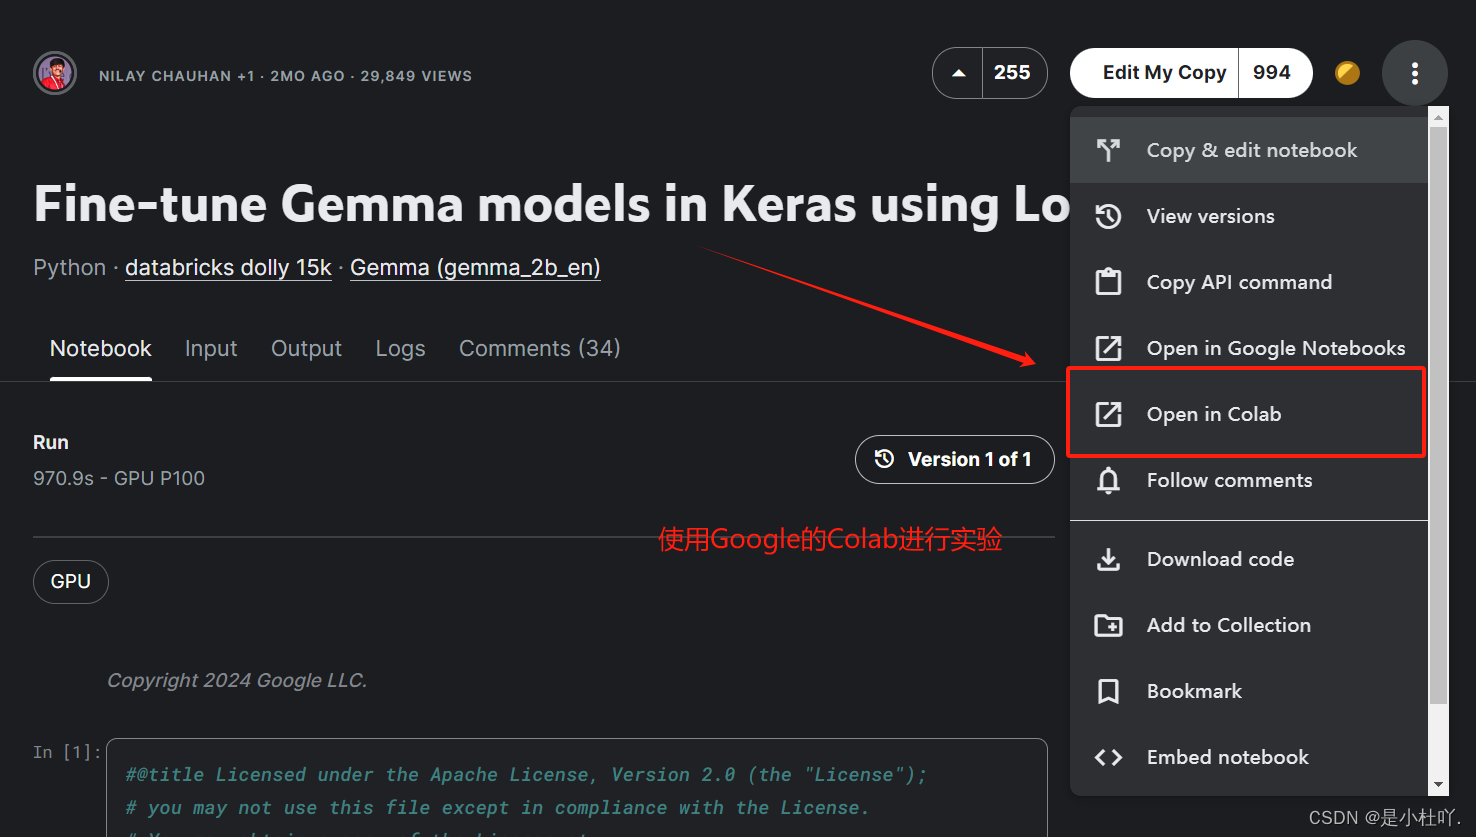The width and height of the screenshot is (1476, 837).
Task: Select Open in Colab menu entry
Action: coord(1247,414)
